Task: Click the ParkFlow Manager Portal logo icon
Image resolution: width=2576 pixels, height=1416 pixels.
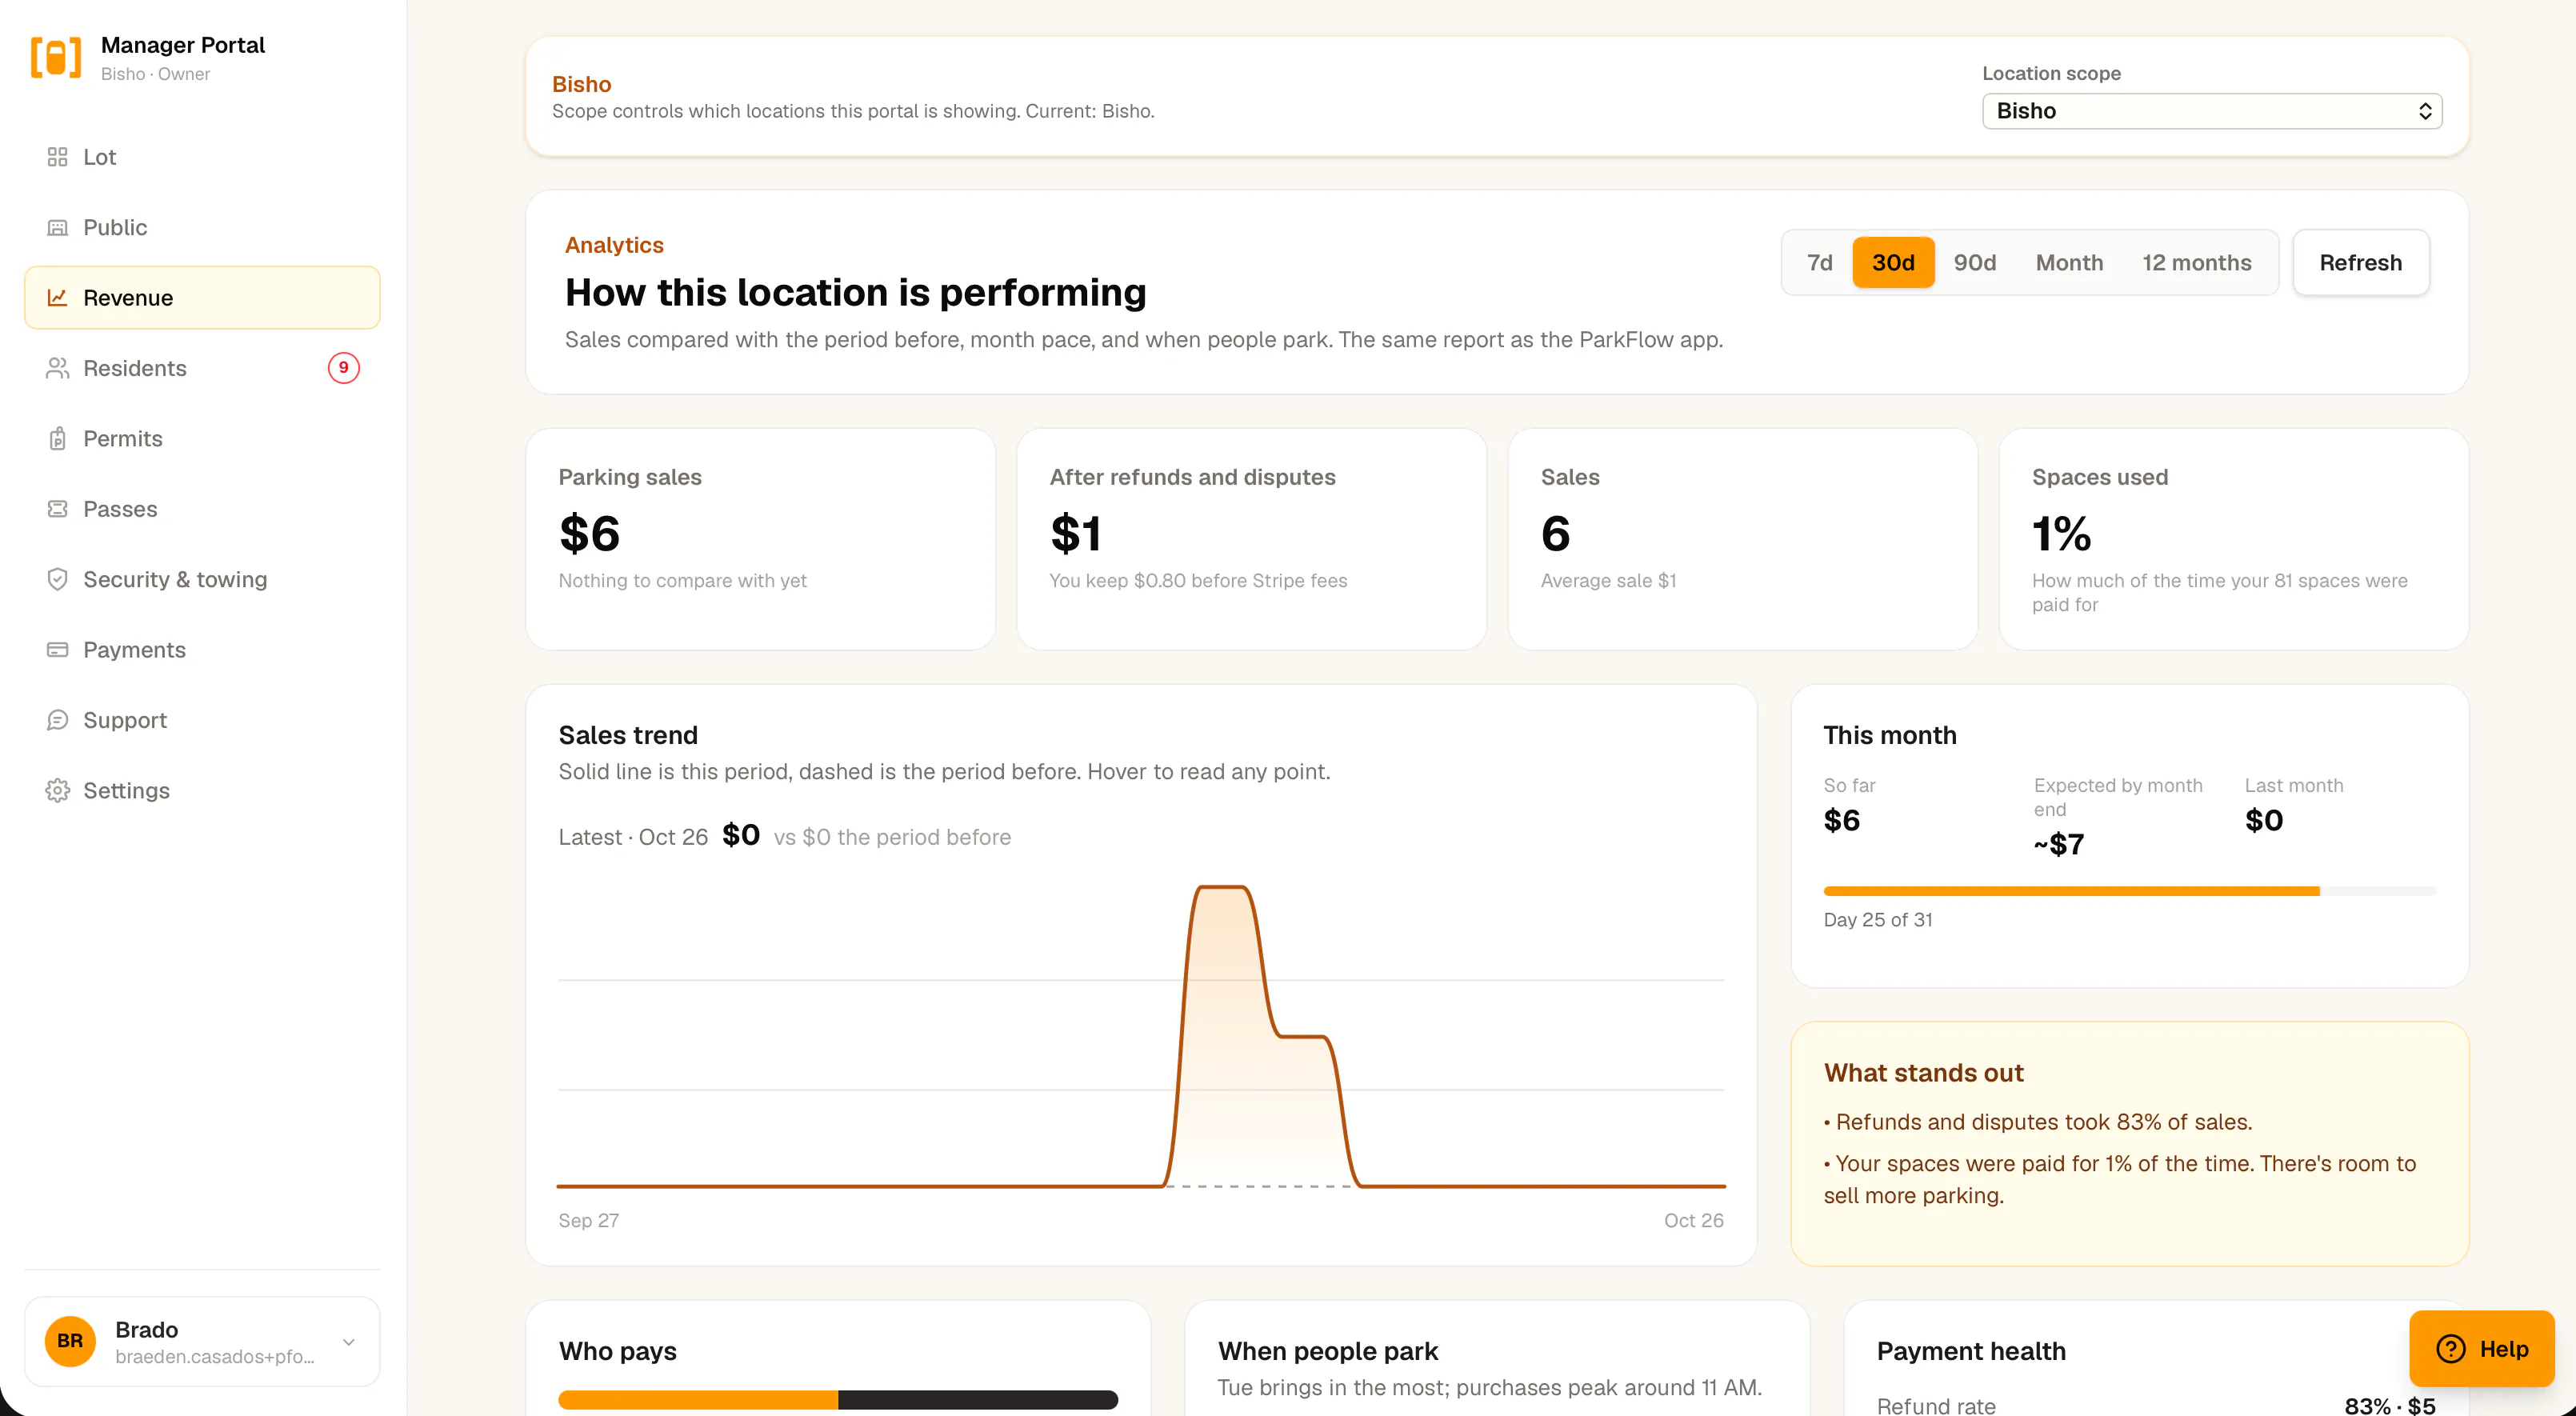Action: click(x=56, y=57)
